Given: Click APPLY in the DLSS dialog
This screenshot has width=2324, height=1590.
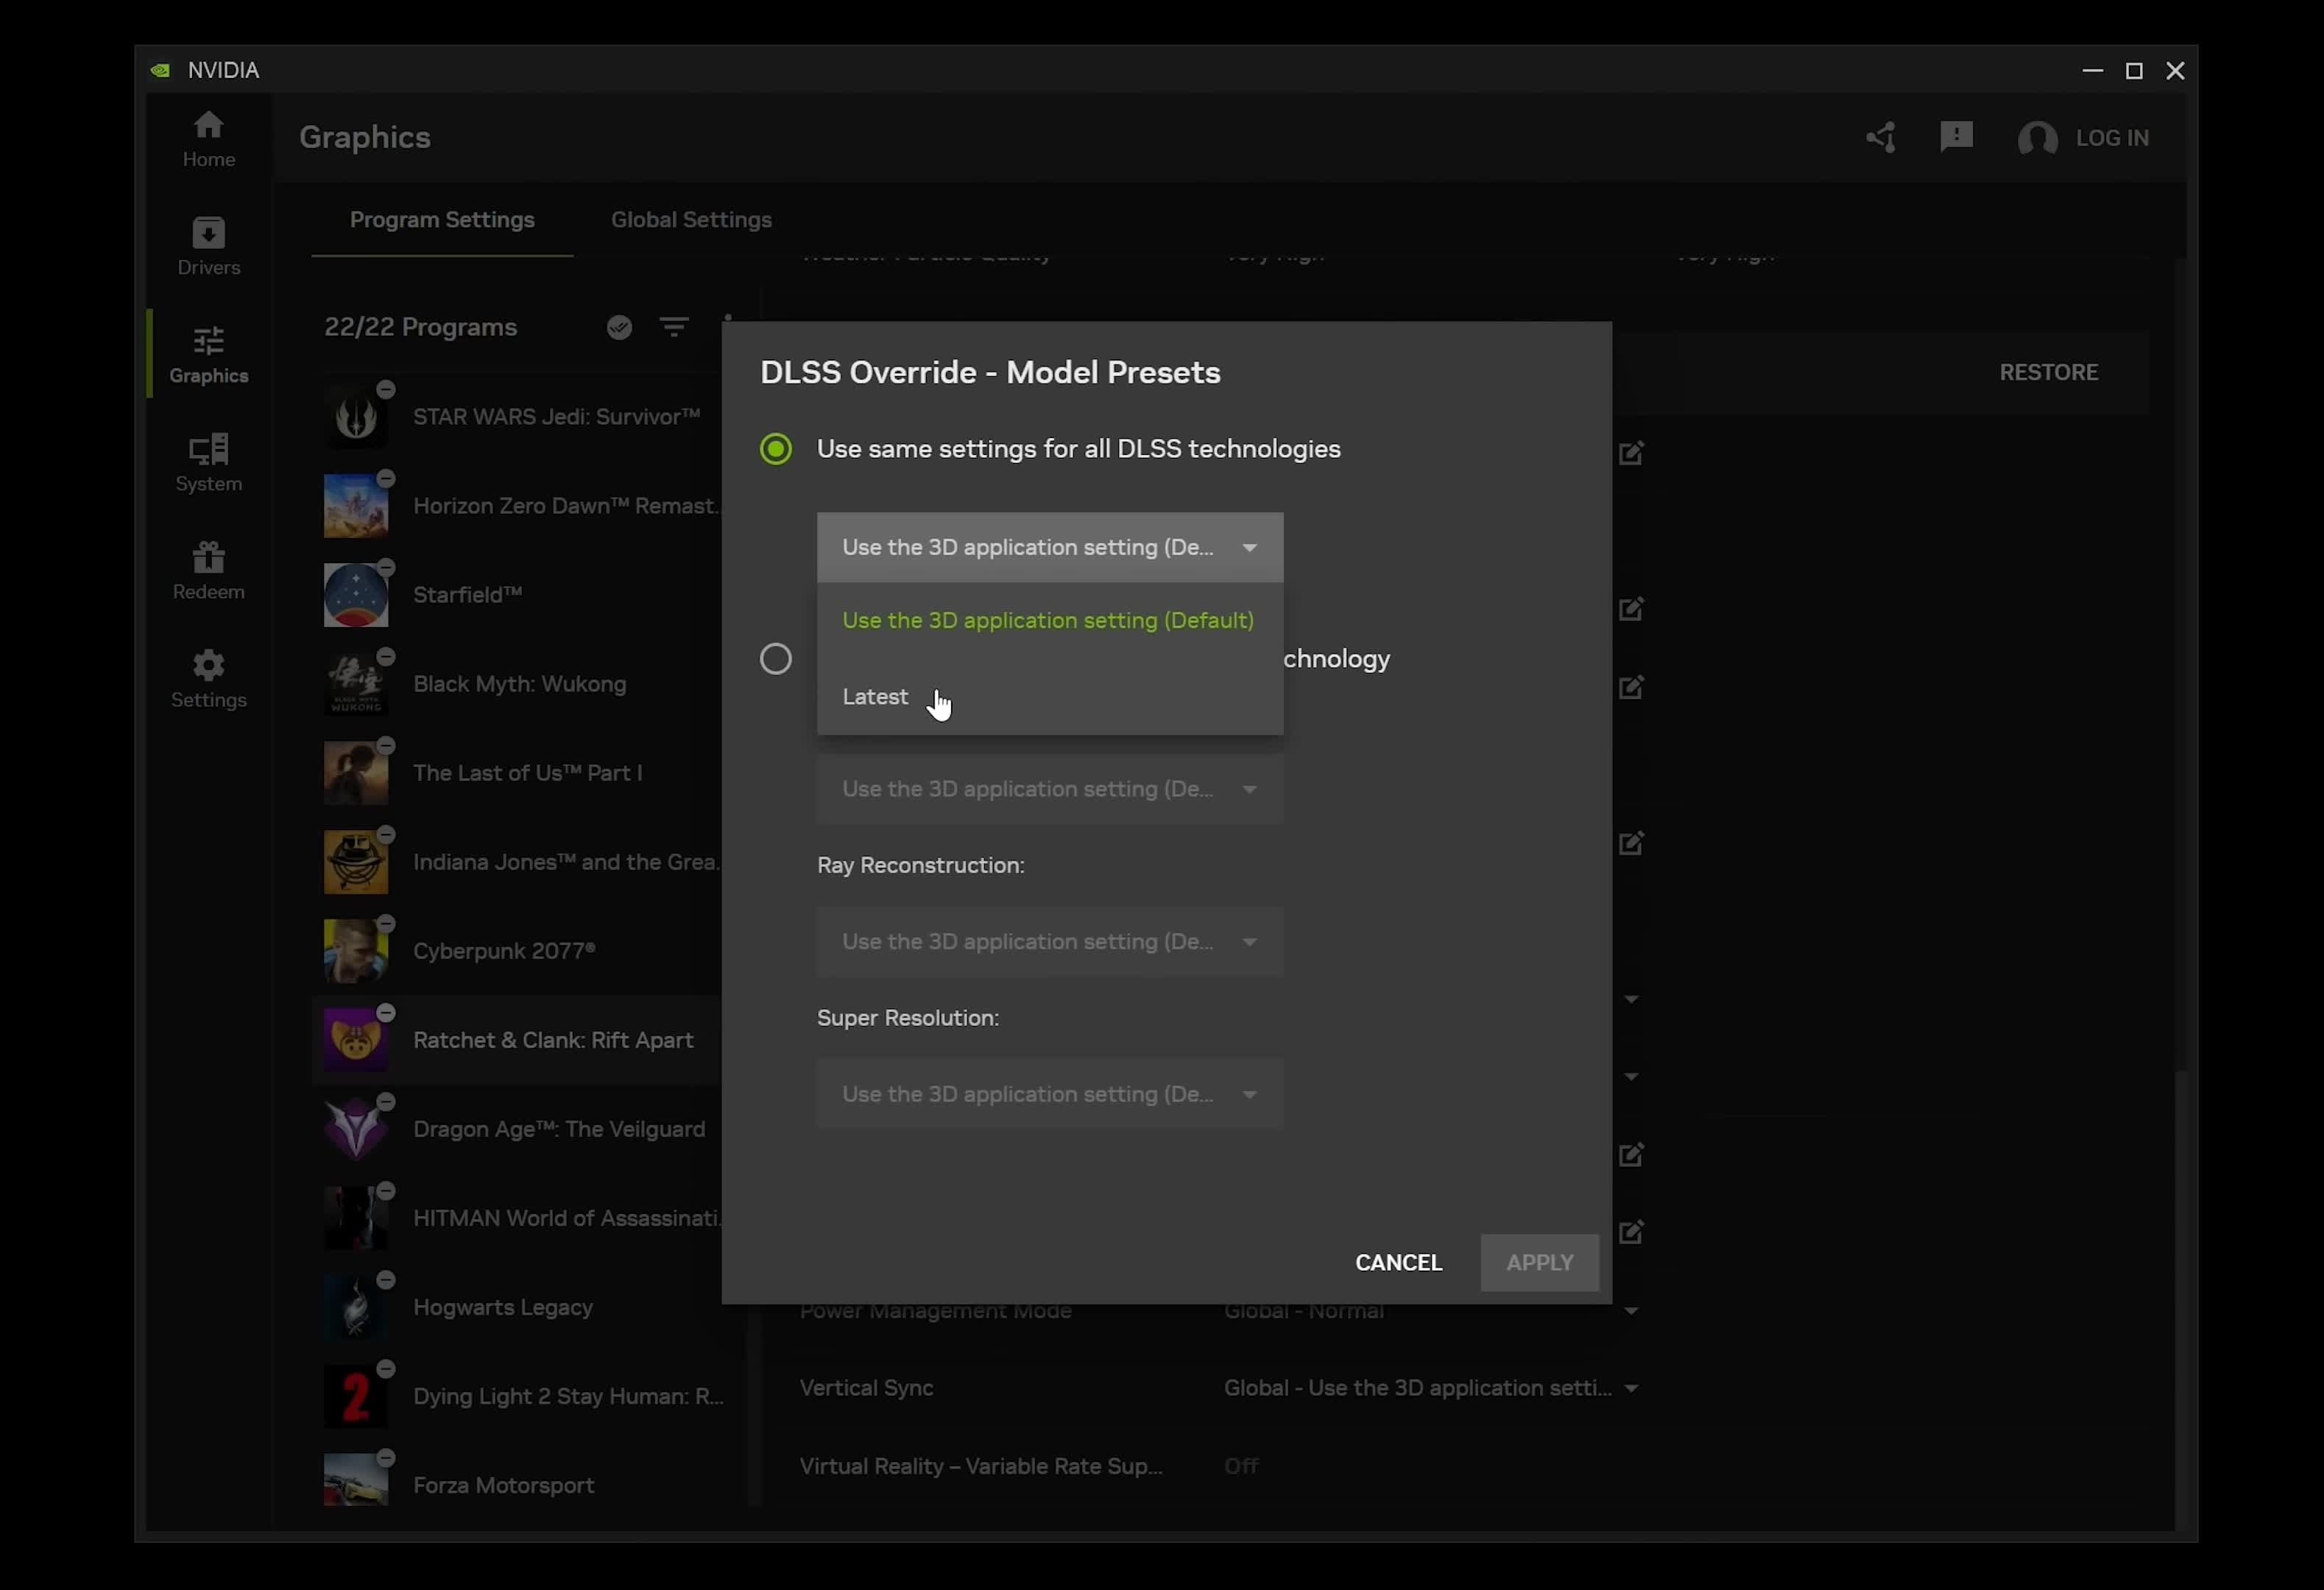Looking at the screenshot, I should point(1540,1263).
